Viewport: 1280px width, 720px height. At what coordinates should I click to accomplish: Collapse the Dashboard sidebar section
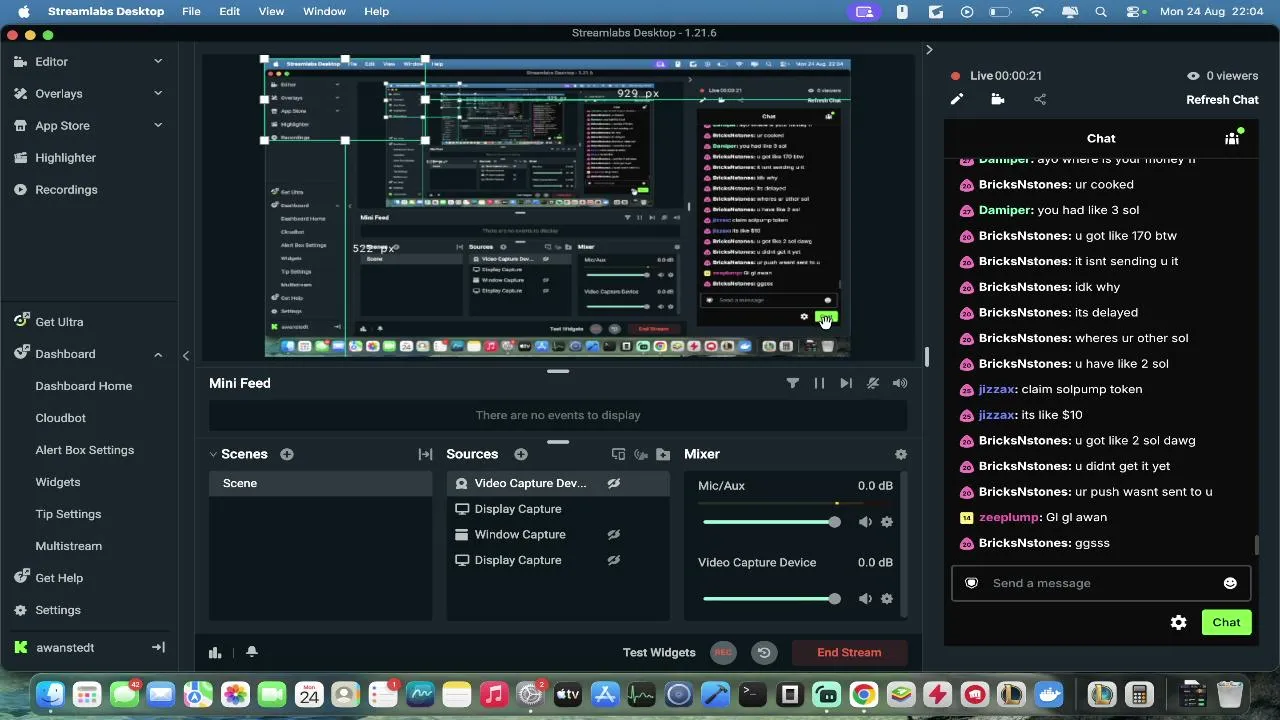click(158, 354)
